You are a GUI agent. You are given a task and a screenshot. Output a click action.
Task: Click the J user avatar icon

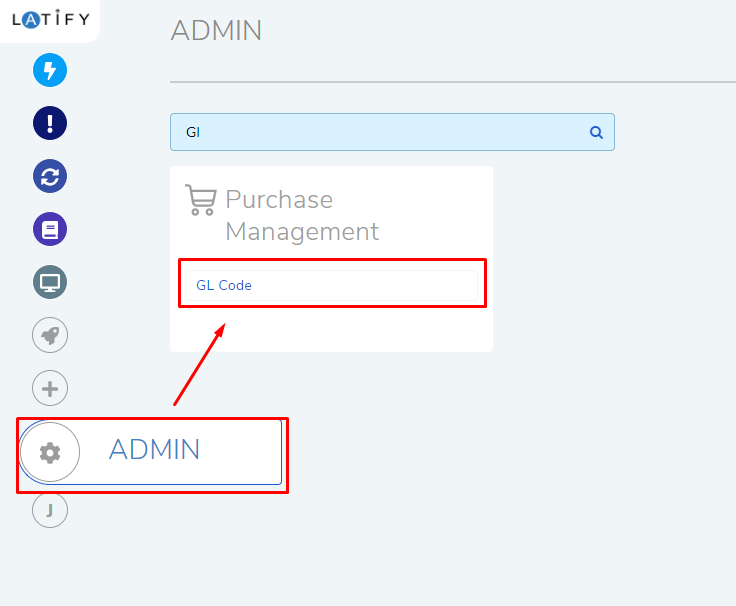tap(50, 510)
